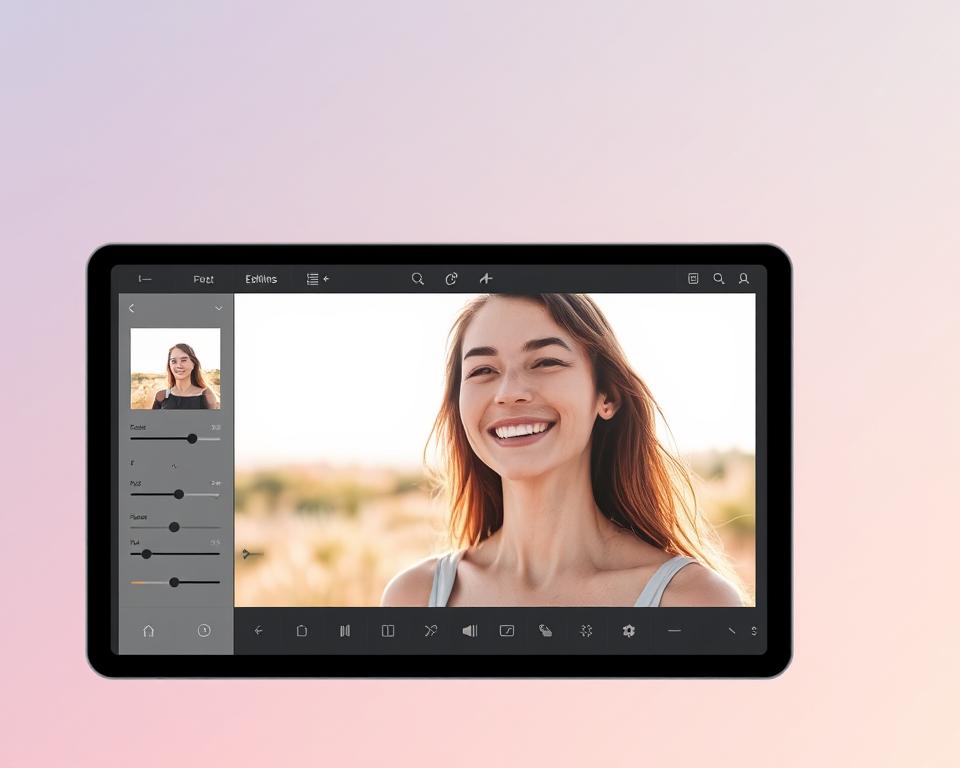Expand the adjustments dropdown in the left panel
Viewport: 960px width, 768px height.
(x=218, y=308)
